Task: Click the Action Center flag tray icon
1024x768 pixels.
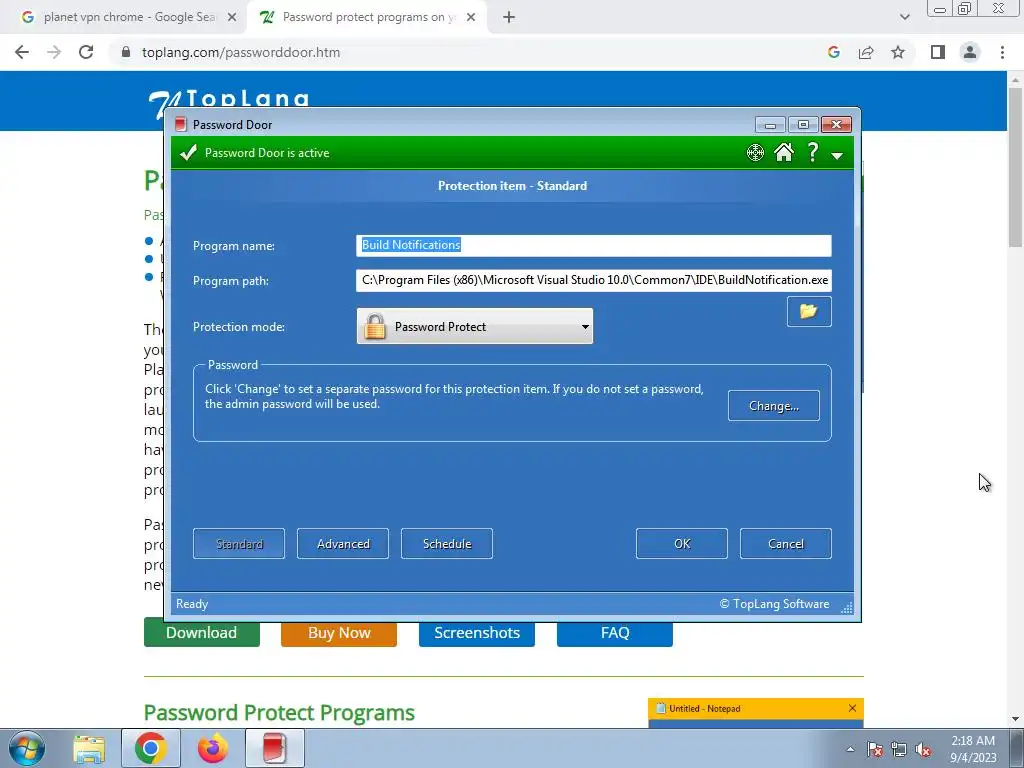Action: click(875, 749)
